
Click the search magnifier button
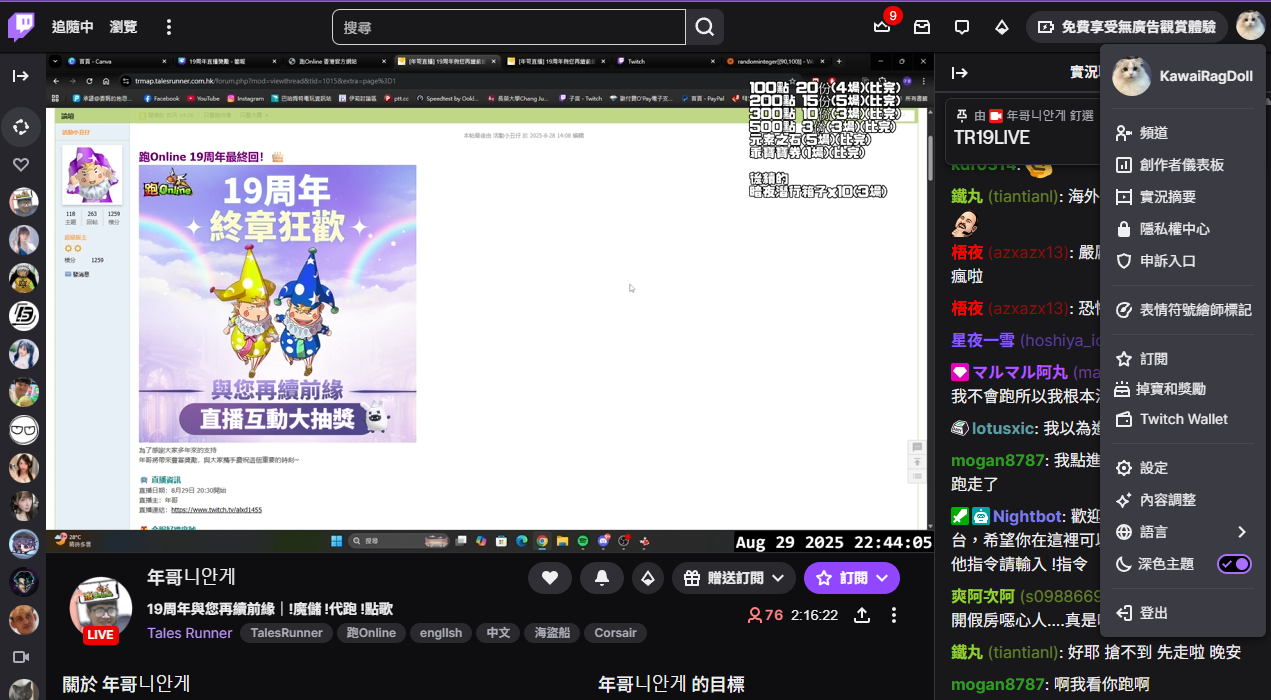tap(705, 27)
